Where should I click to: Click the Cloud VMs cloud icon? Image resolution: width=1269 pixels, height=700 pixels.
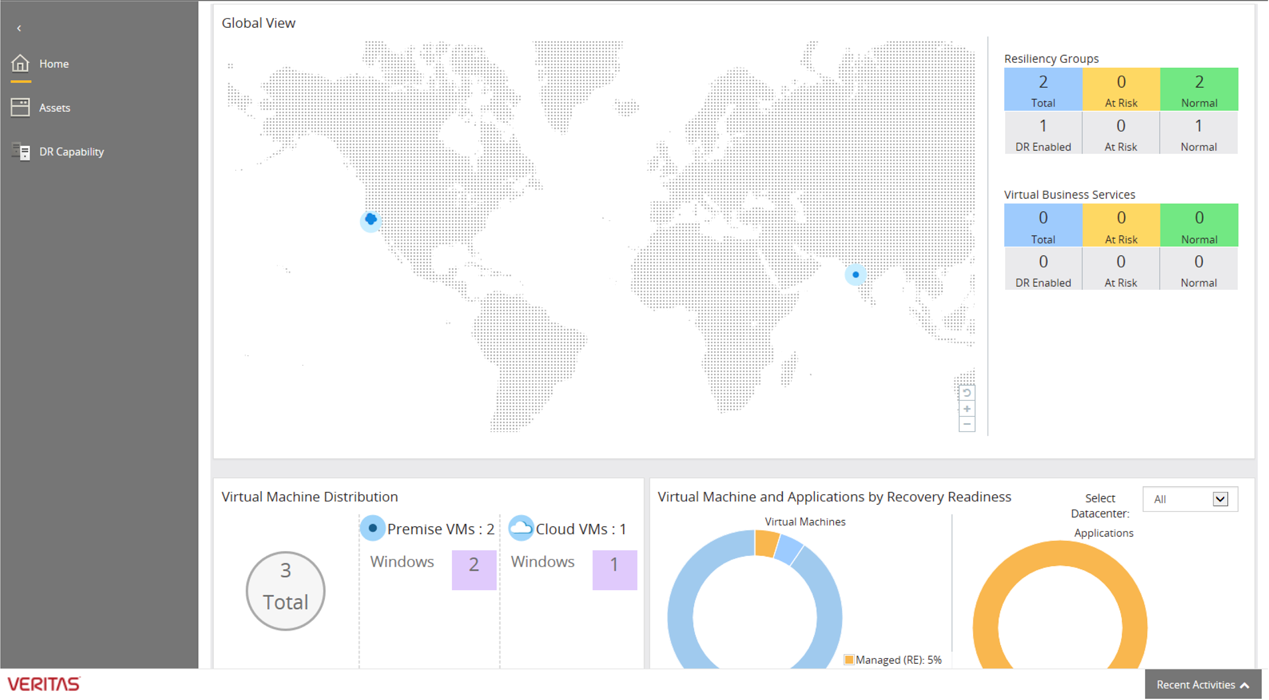520,529
